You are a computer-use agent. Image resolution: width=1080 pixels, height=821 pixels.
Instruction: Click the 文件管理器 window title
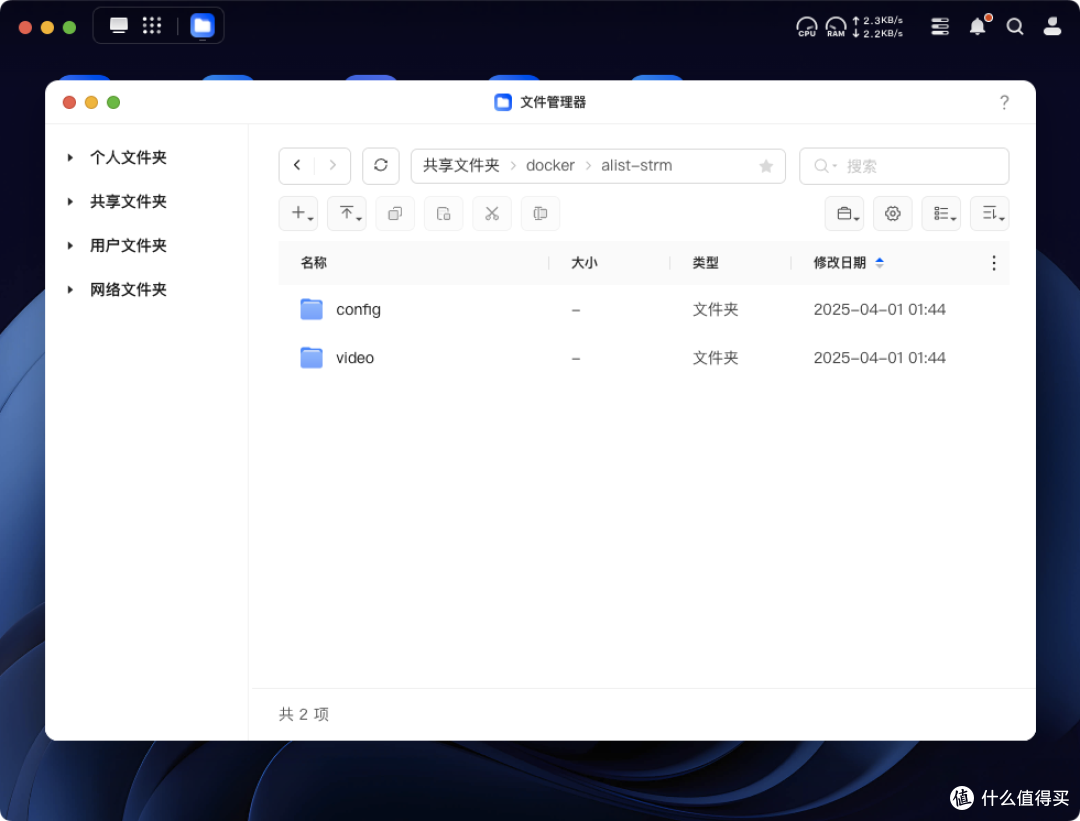tap(552, 103)
